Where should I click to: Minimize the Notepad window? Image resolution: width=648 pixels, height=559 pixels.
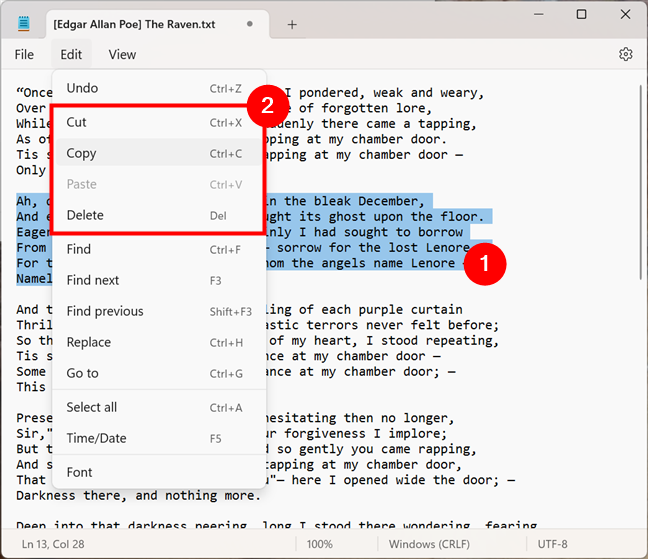coord(538,14)
